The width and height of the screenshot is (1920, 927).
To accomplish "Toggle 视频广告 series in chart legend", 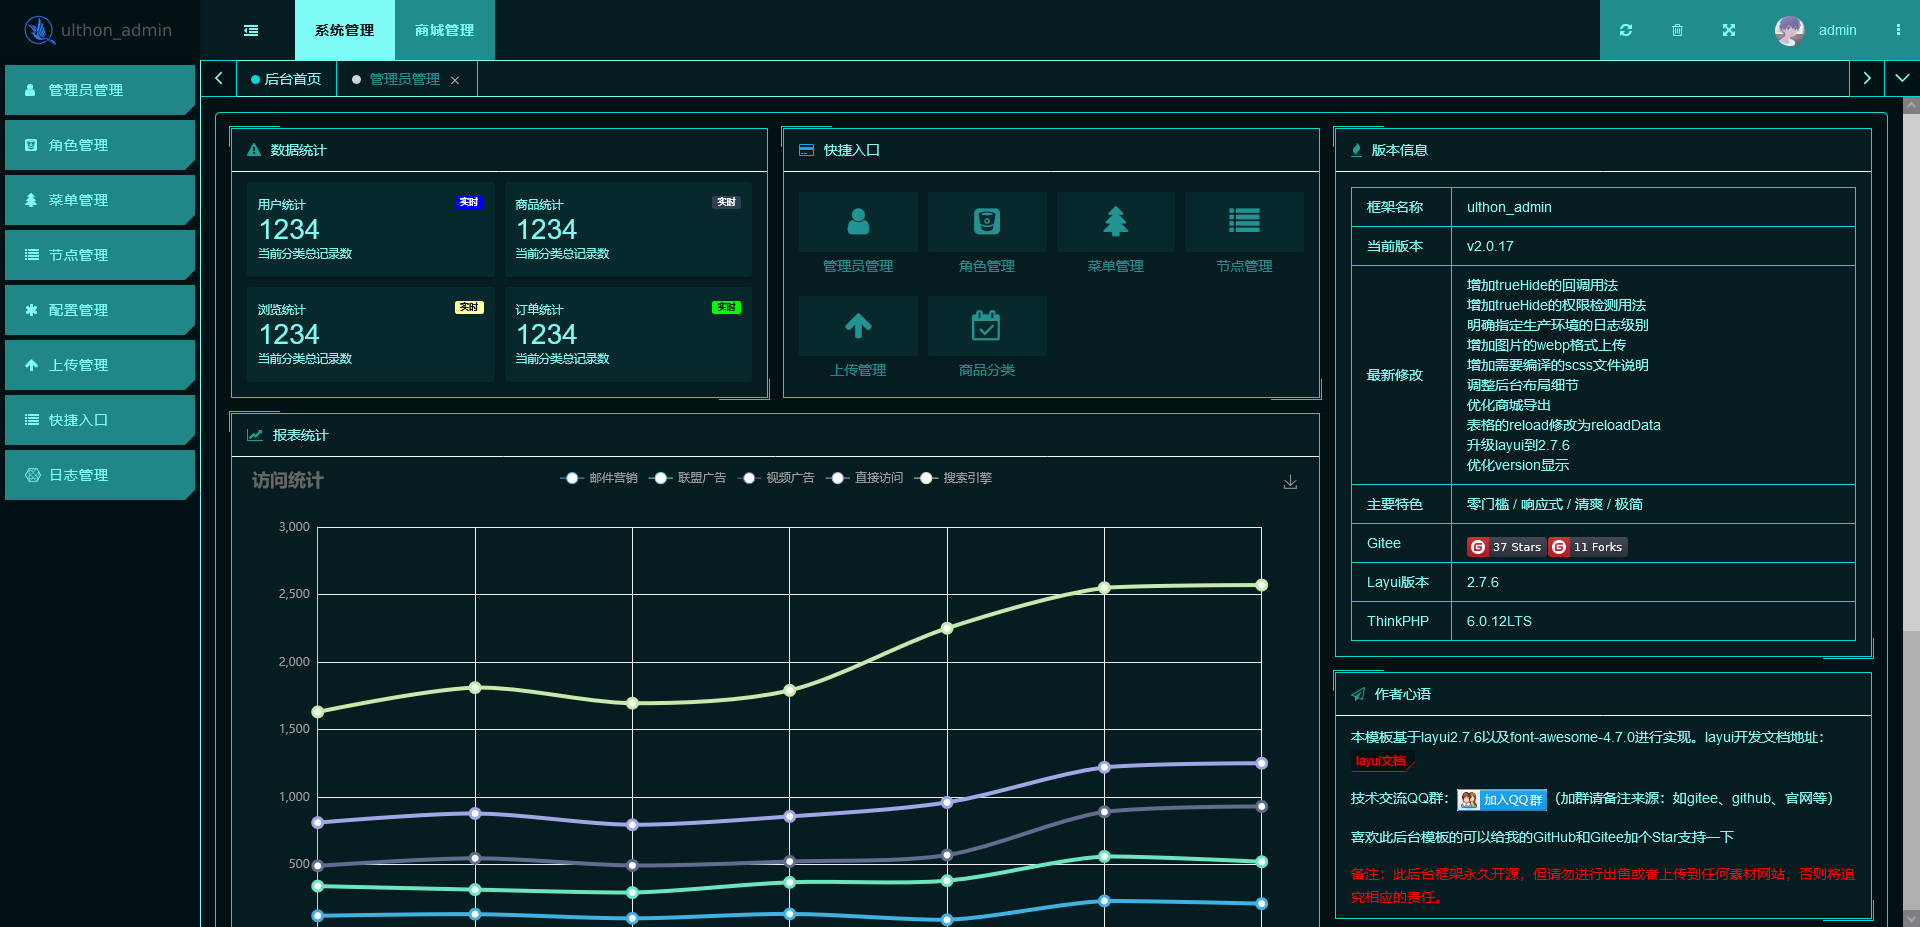I will [x=776, y=478].
